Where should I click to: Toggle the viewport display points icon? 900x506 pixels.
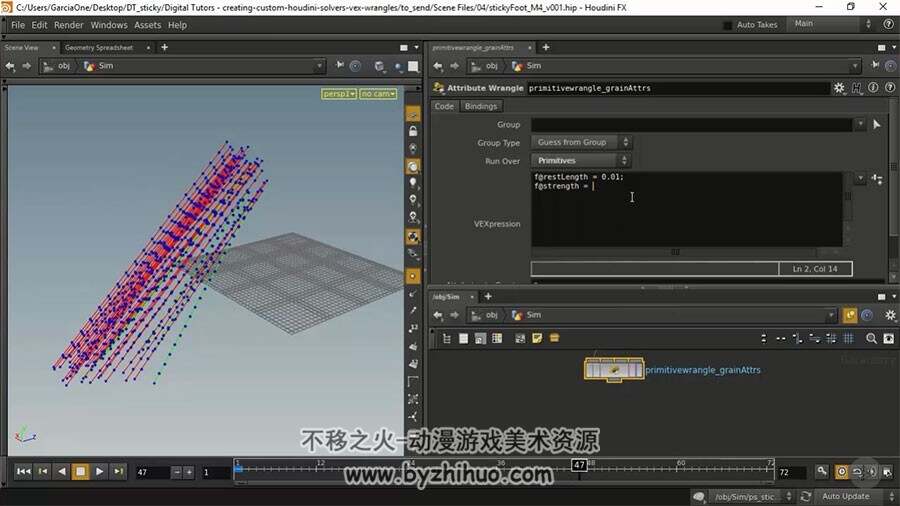pyautogui.click(x=413, y=276)
